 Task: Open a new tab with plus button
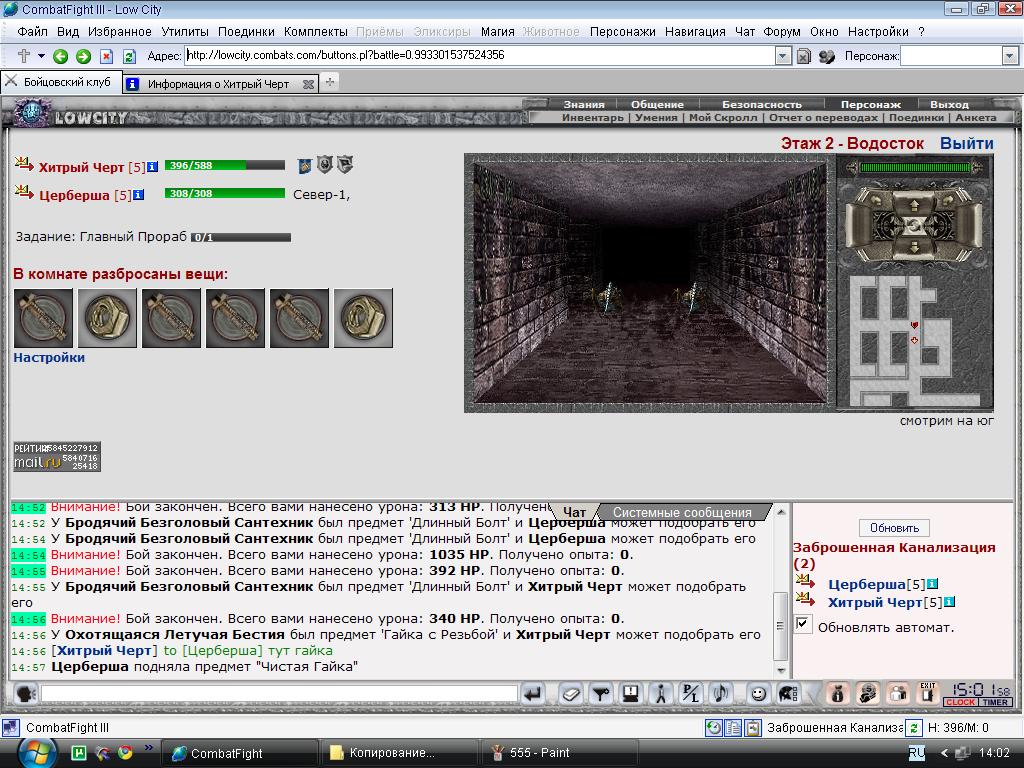point(330,82)
